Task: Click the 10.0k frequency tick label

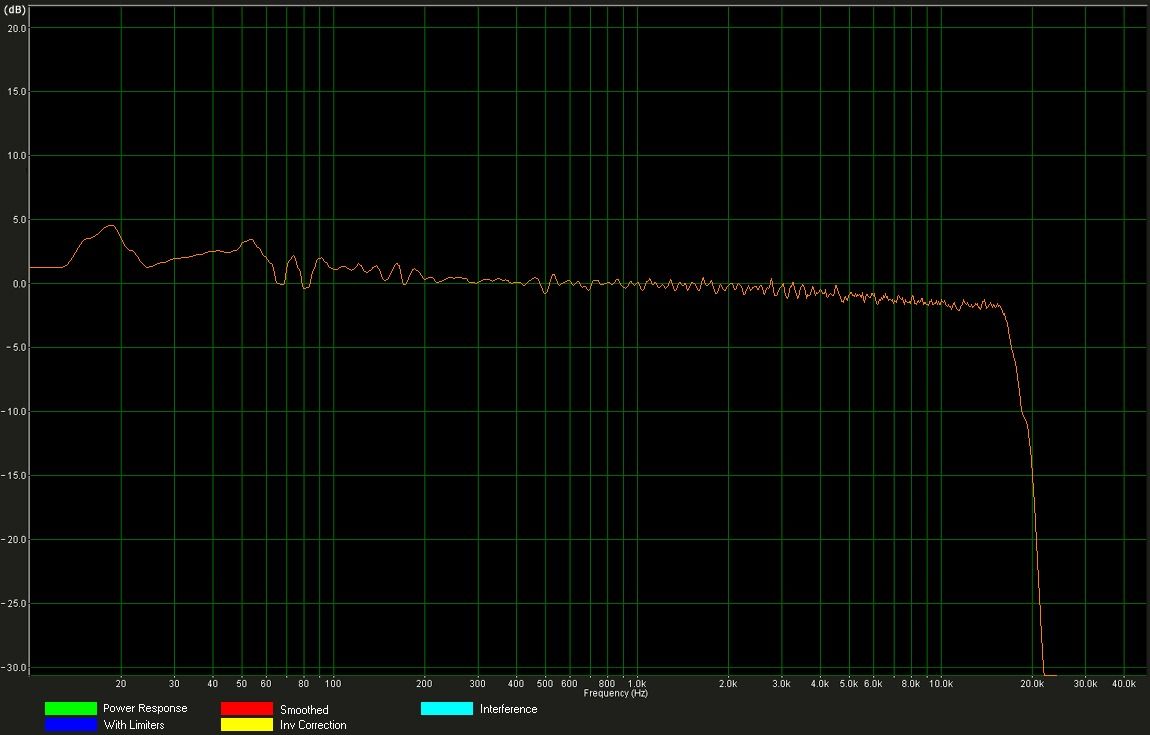Action: [x=941, y=684]
